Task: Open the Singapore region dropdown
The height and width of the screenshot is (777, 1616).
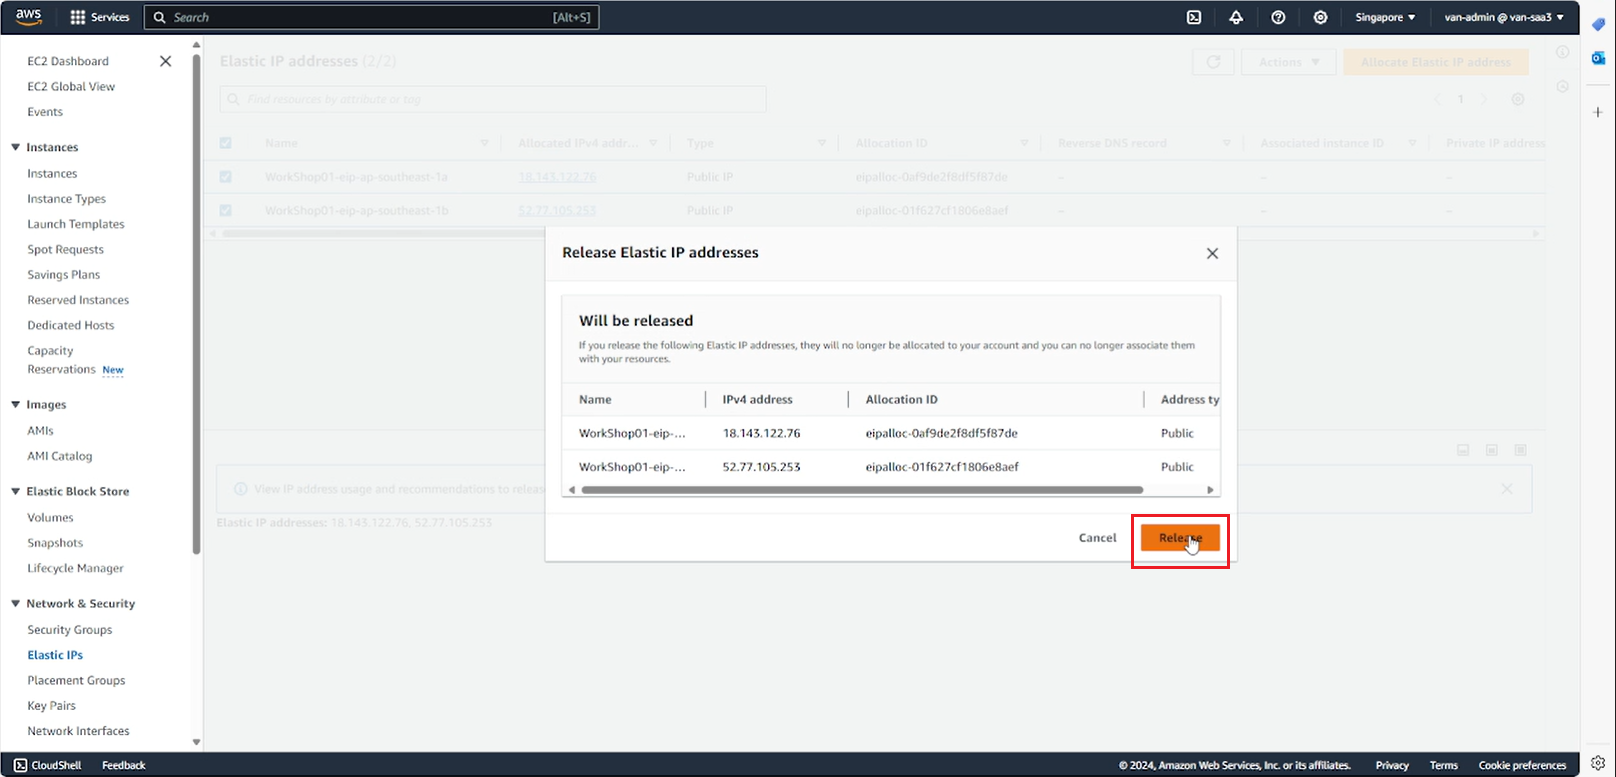Action: pyautogui.click(x=1385, y=17)
